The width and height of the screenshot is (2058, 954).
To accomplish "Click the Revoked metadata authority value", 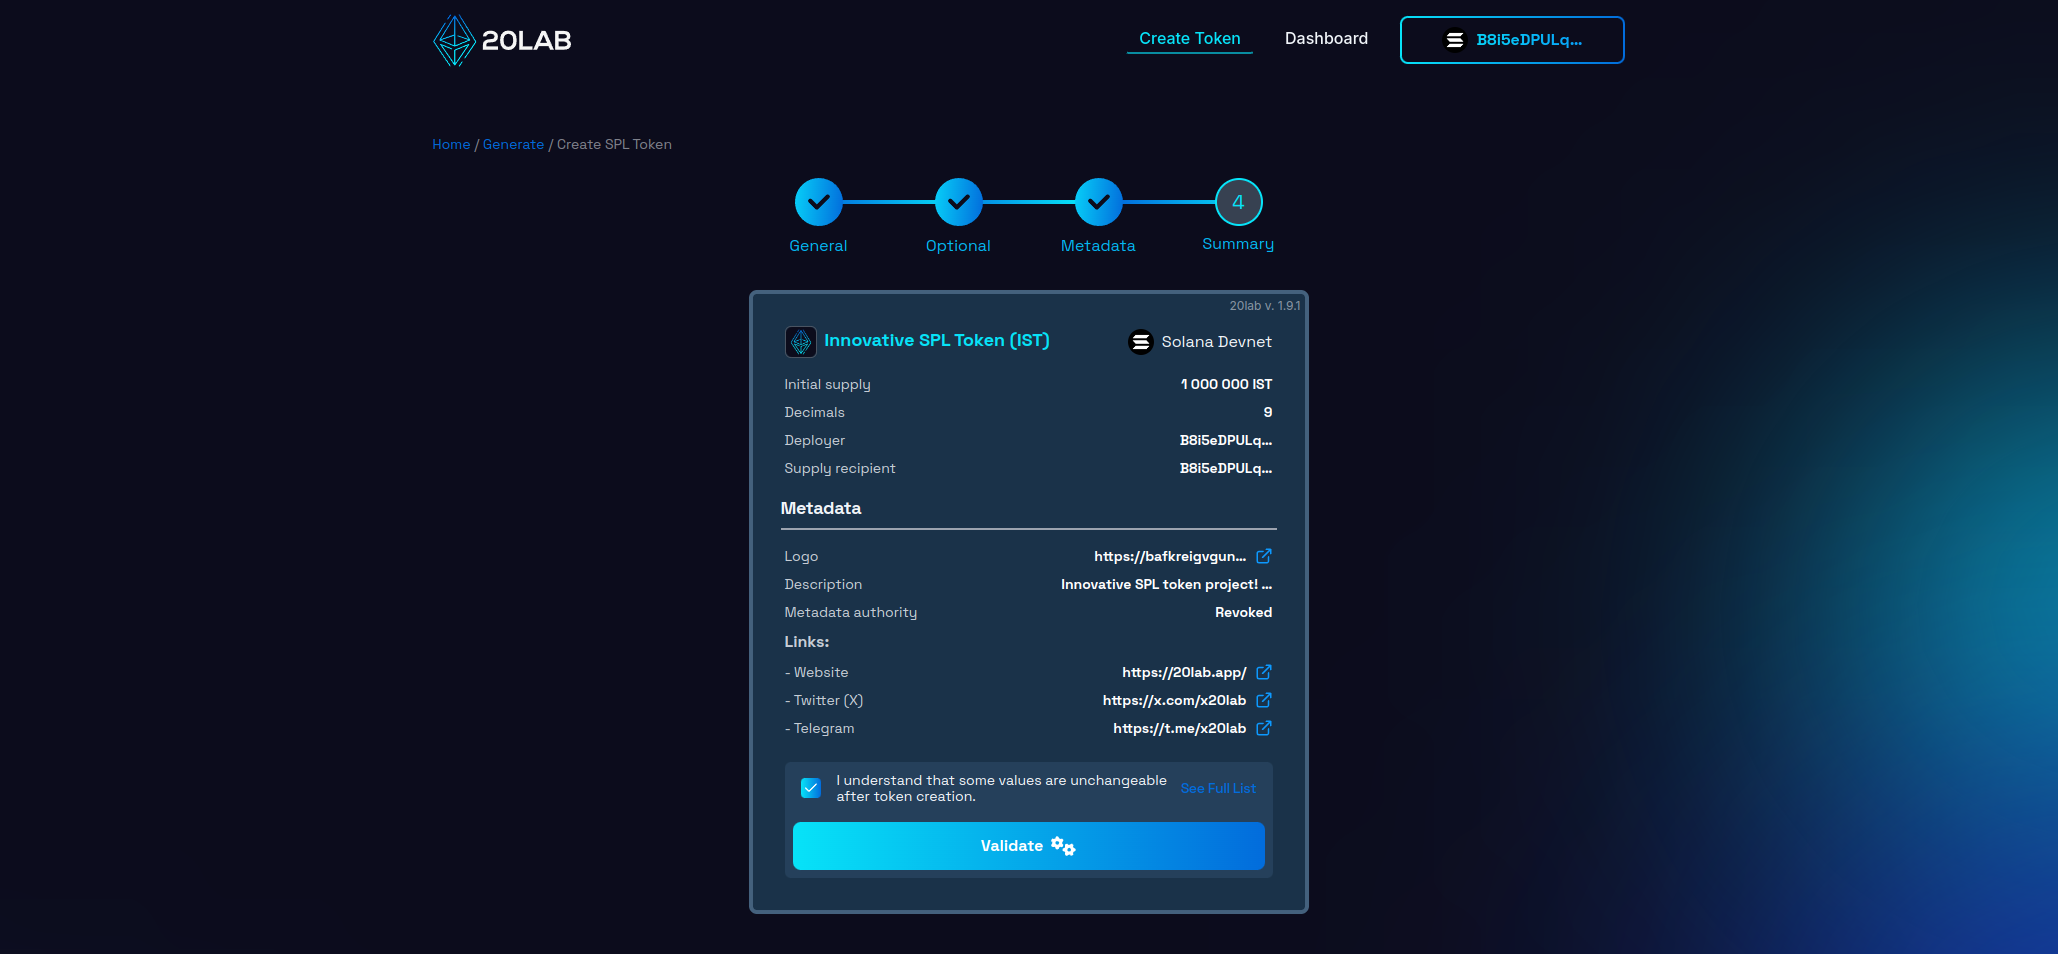I will [x=1243, y=612].
